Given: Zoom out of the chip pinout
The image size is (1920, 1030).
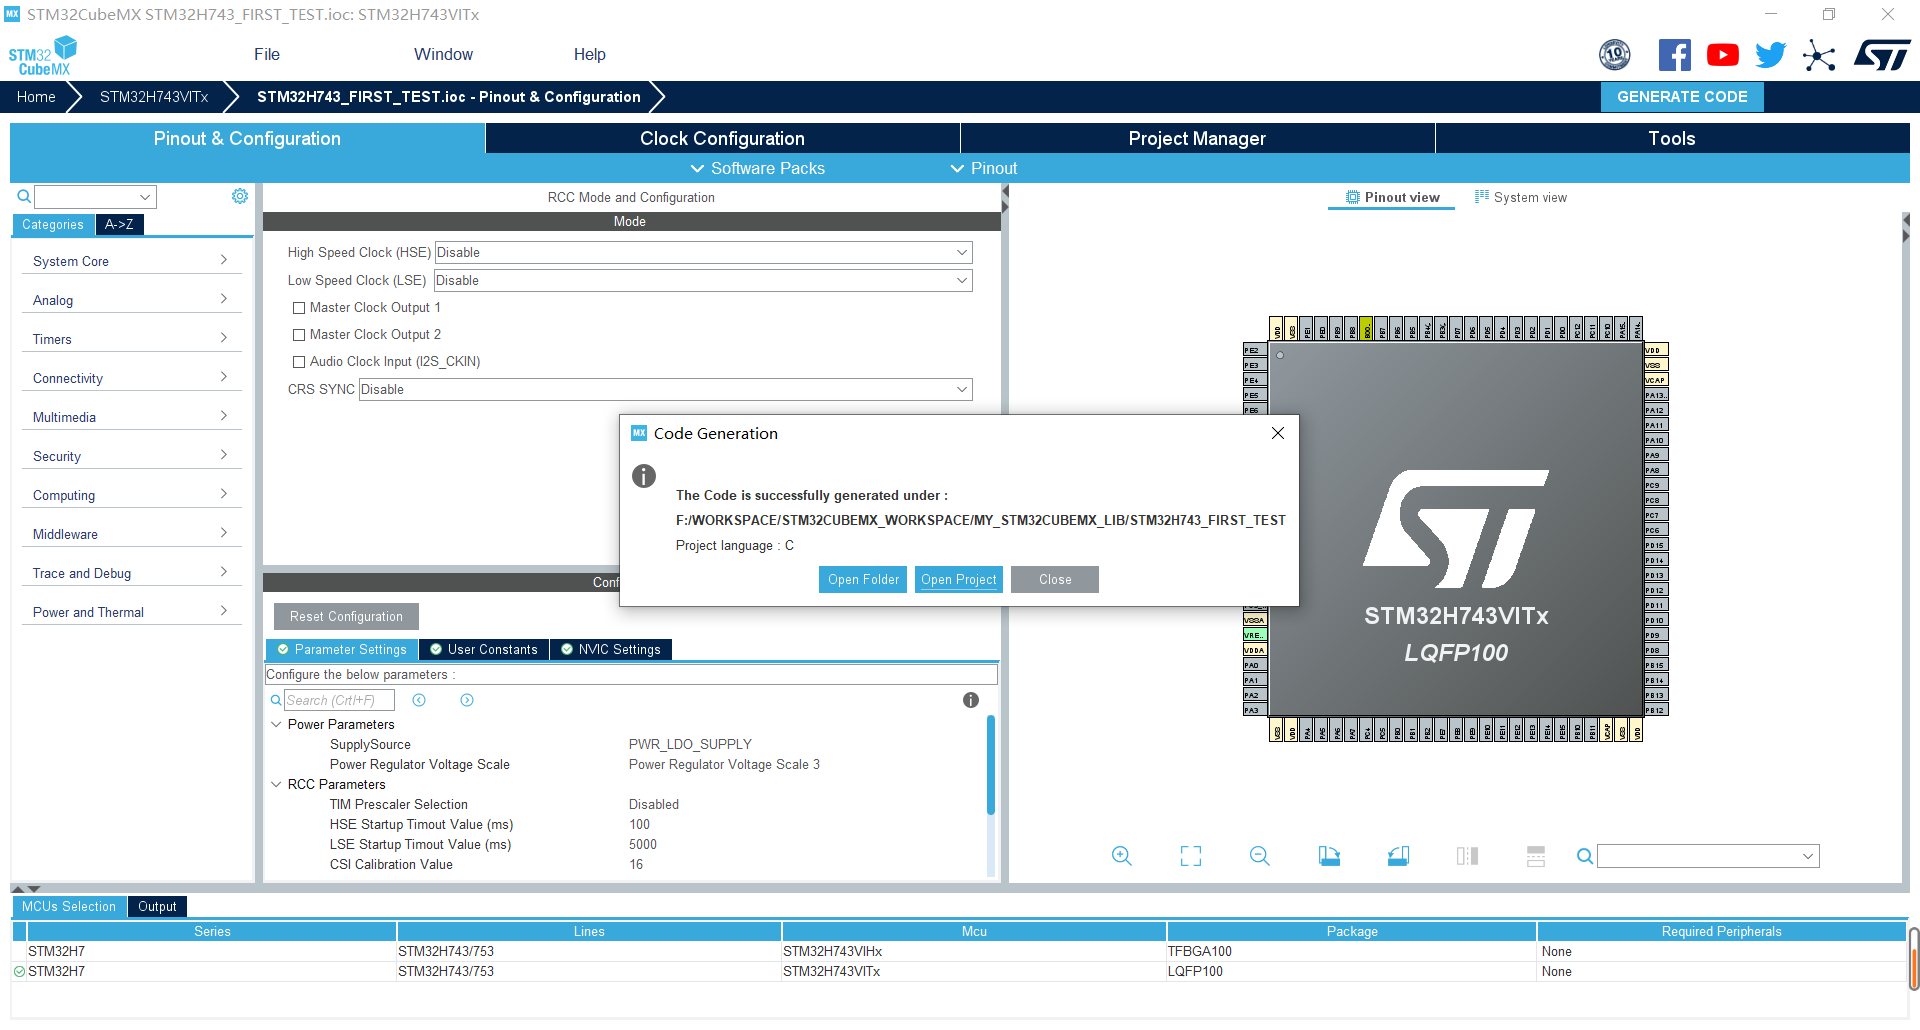Looking at the screenshot, I should tap(1259, 856).
